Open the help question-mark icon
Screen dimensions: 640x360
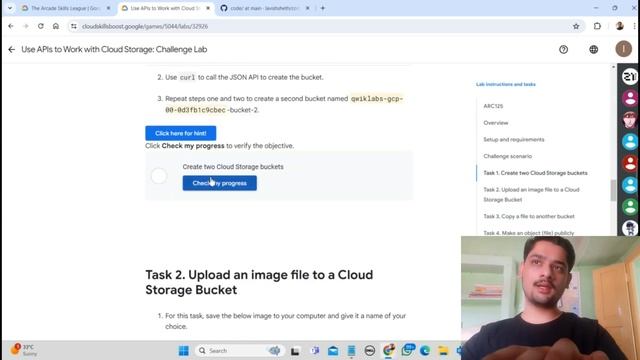563,49
